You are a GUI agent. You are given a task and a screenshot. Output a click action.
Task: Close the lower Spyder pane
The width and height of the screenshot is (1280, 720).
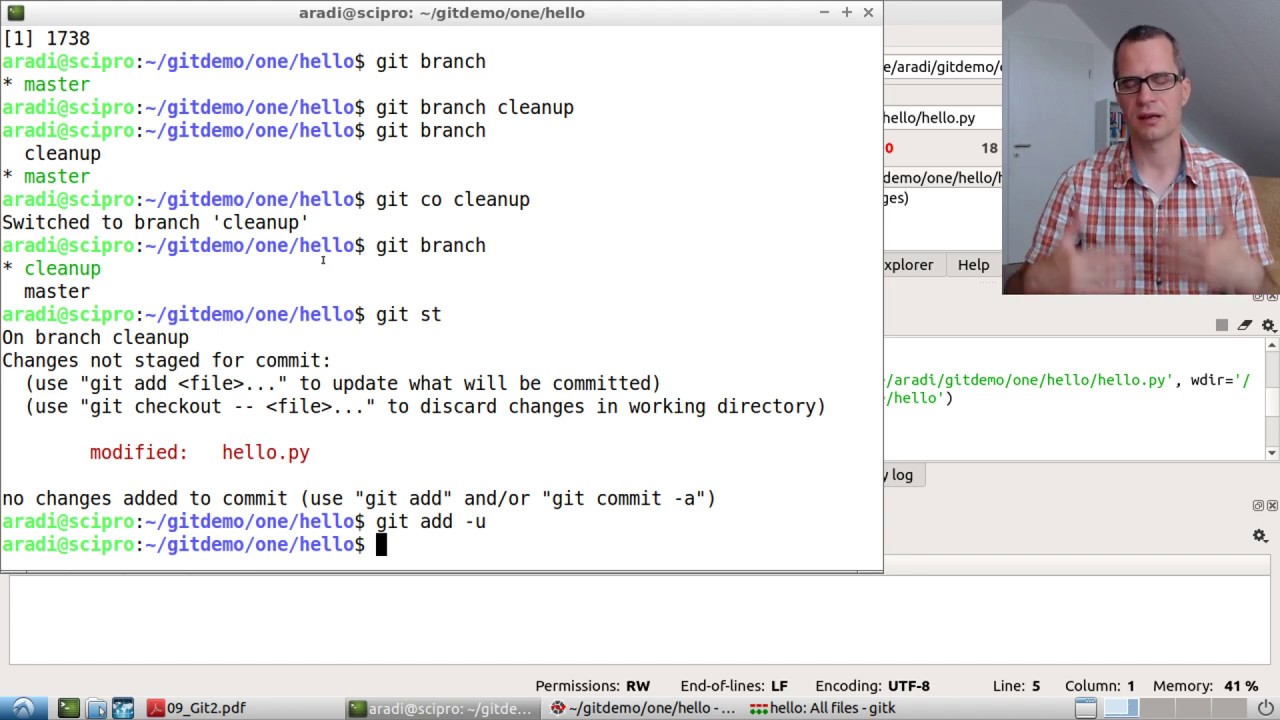click(x=1272, y=506)
